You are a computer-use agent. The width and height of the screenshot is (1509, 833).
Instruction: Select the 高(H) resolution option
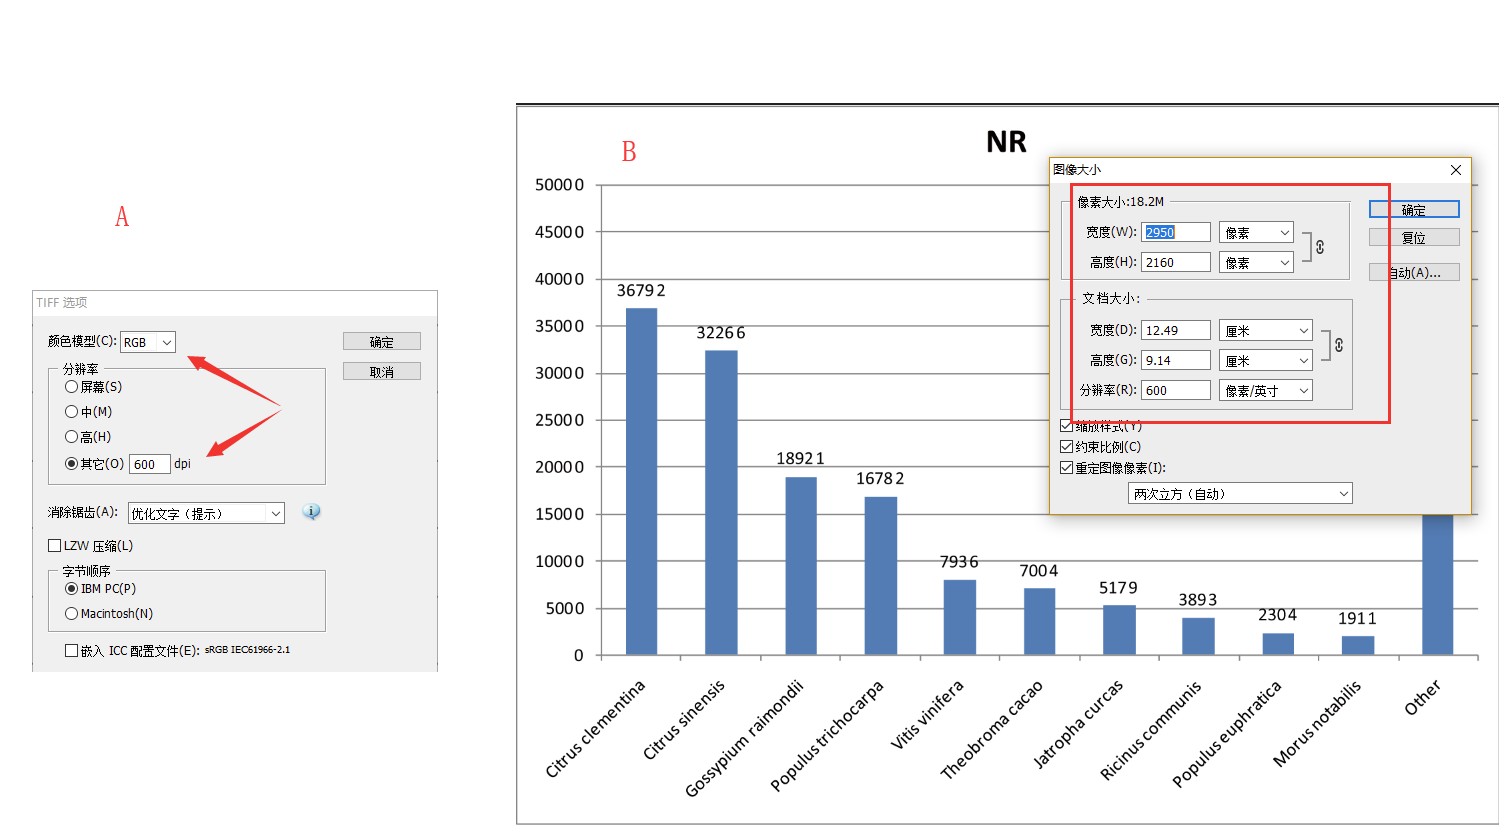[71, 437]
